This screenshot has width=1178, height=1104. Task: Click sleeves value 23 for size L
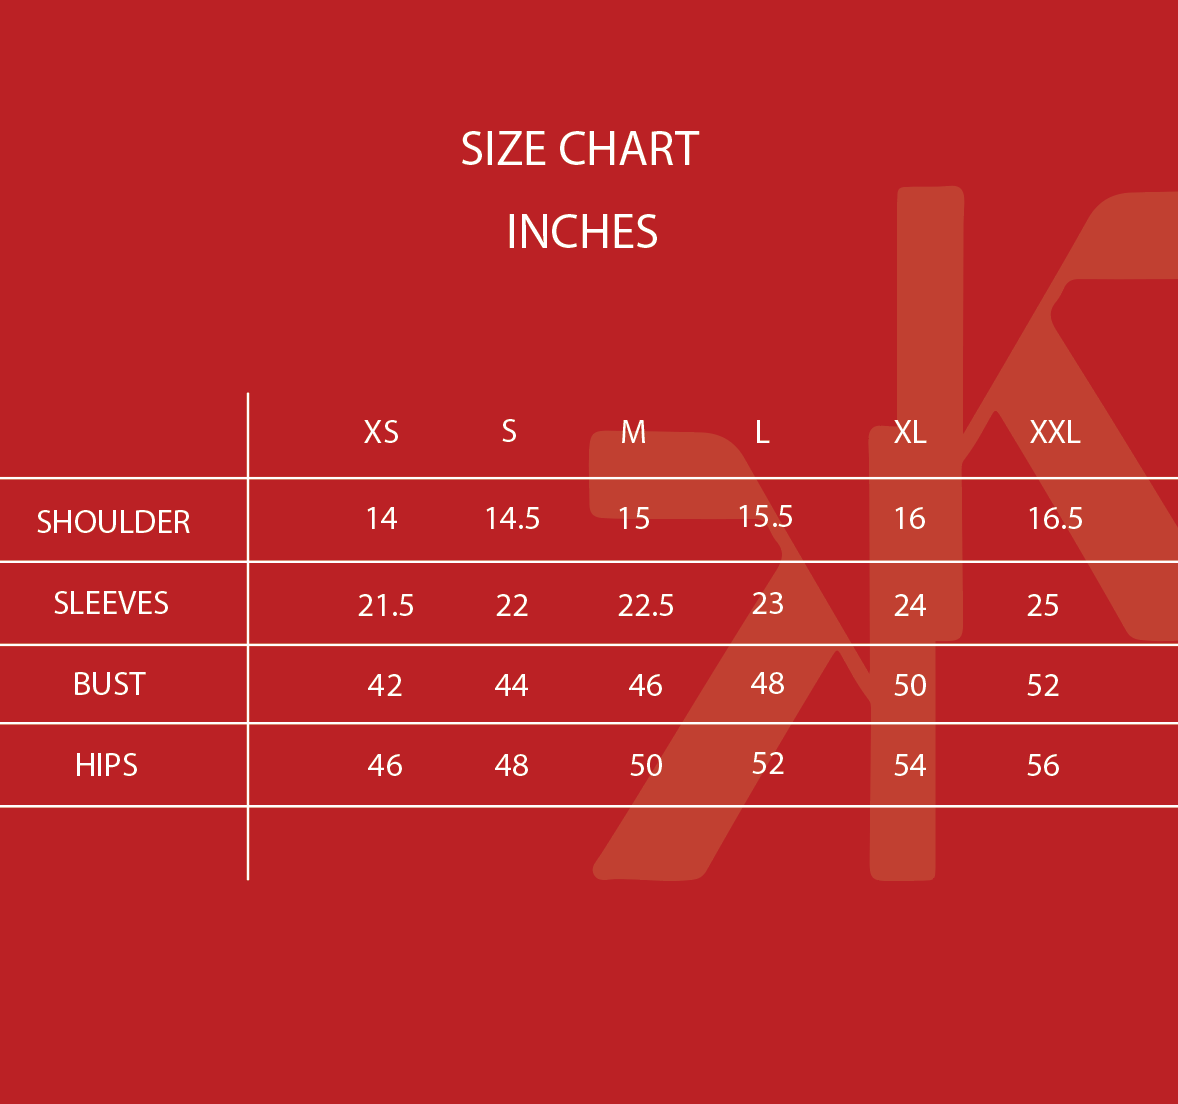point(768,603)
